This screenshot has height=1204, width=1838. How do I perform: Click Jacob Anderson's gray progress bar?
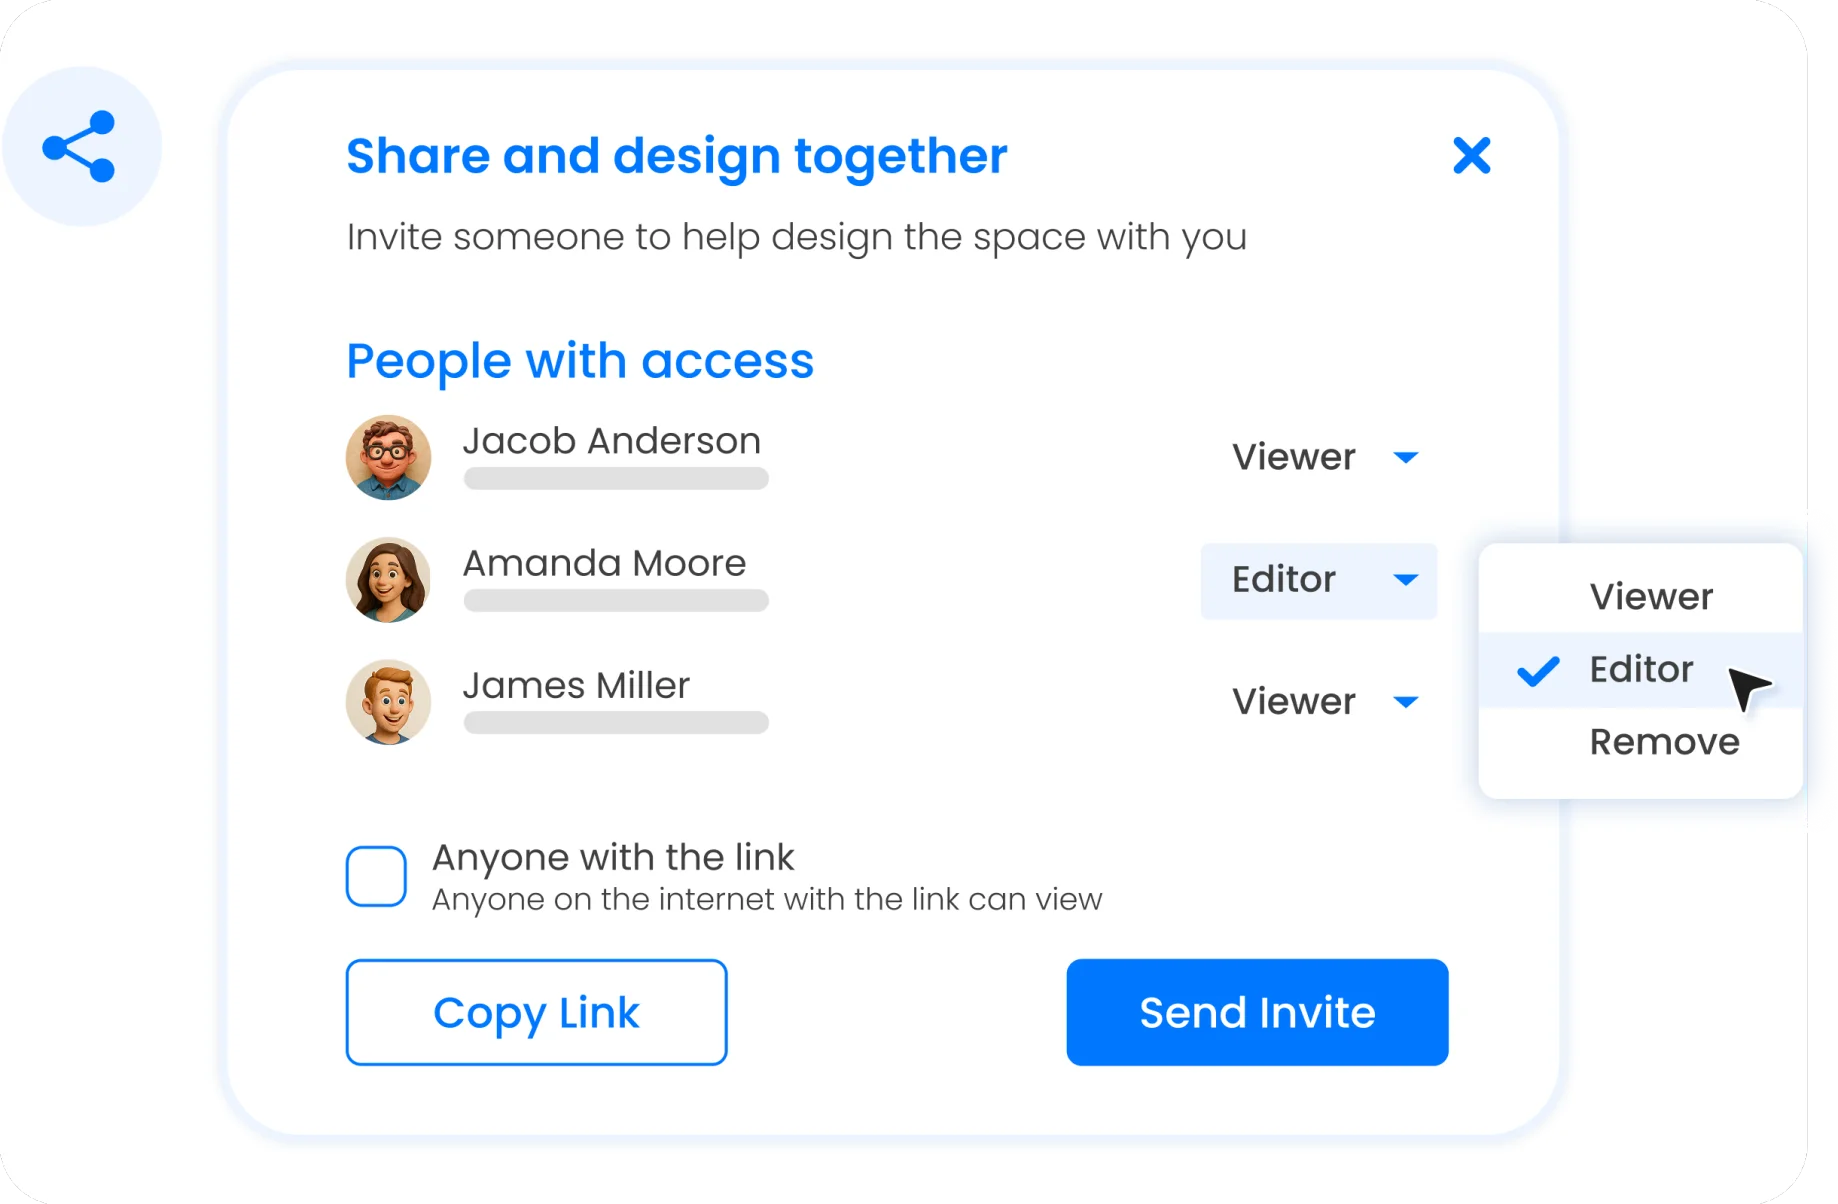point(615,479)
